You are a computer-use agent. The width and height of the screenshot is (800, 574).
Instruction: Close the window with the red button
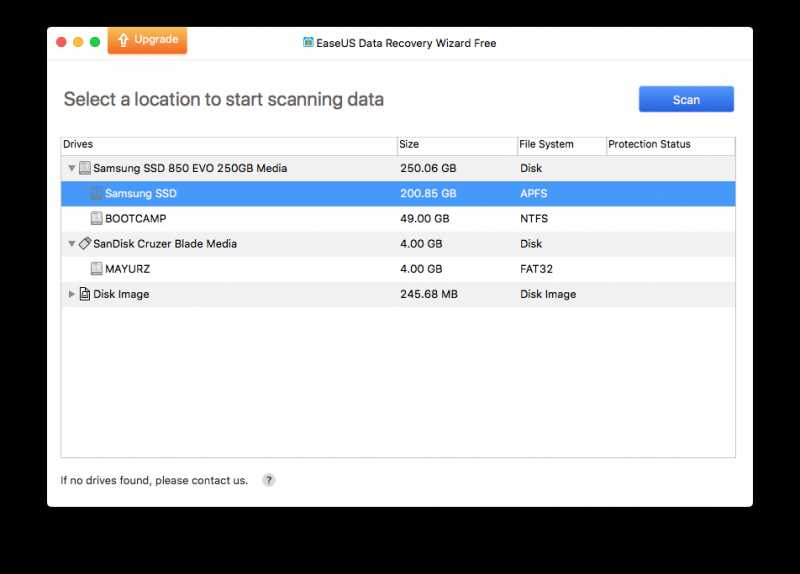(61, 42)
